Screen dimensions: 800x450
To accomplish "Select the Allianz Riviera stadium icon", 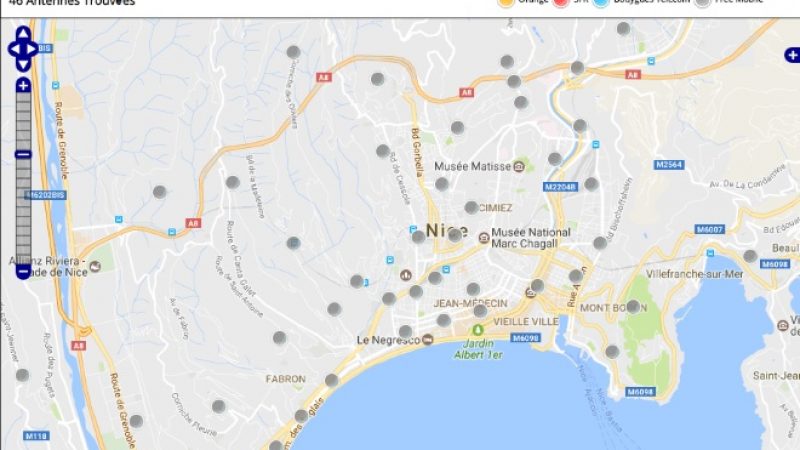I will [x=95, y=266].
